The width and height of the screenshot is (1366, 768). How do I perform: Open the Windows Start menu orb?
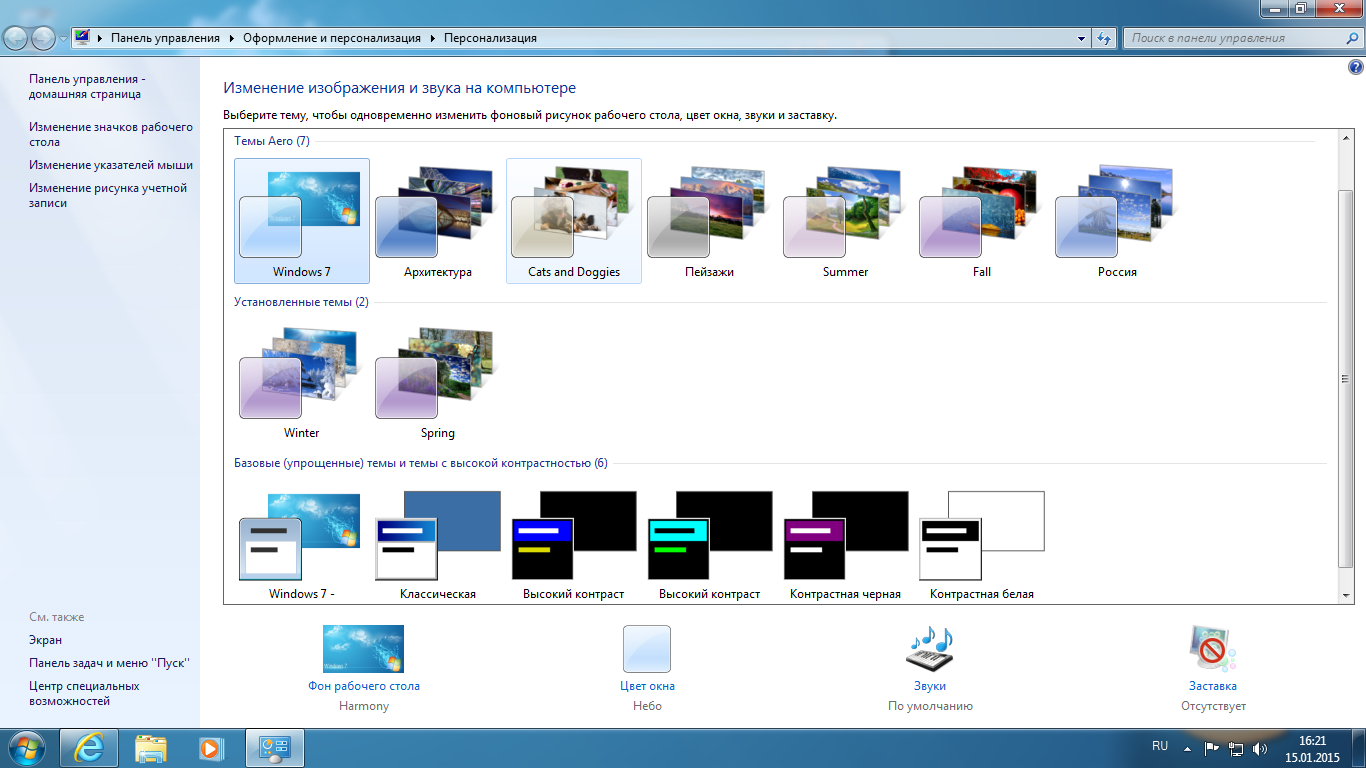(26, 748)
